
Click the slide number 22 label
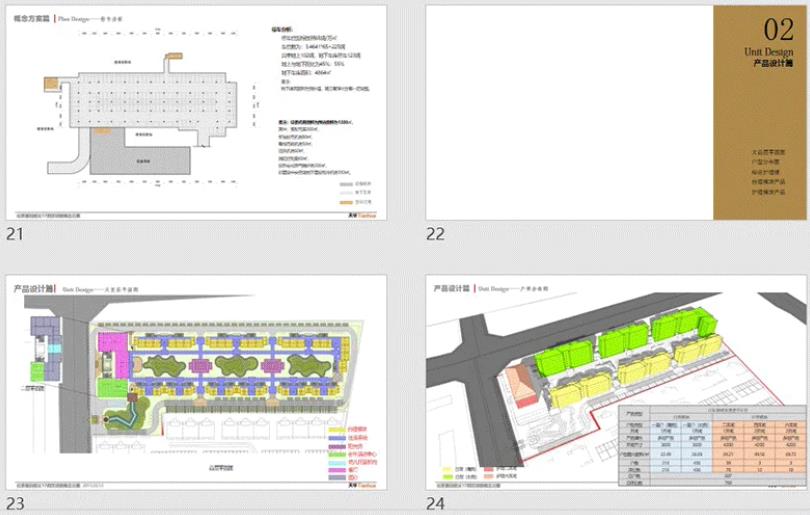[x=435, y=235]
